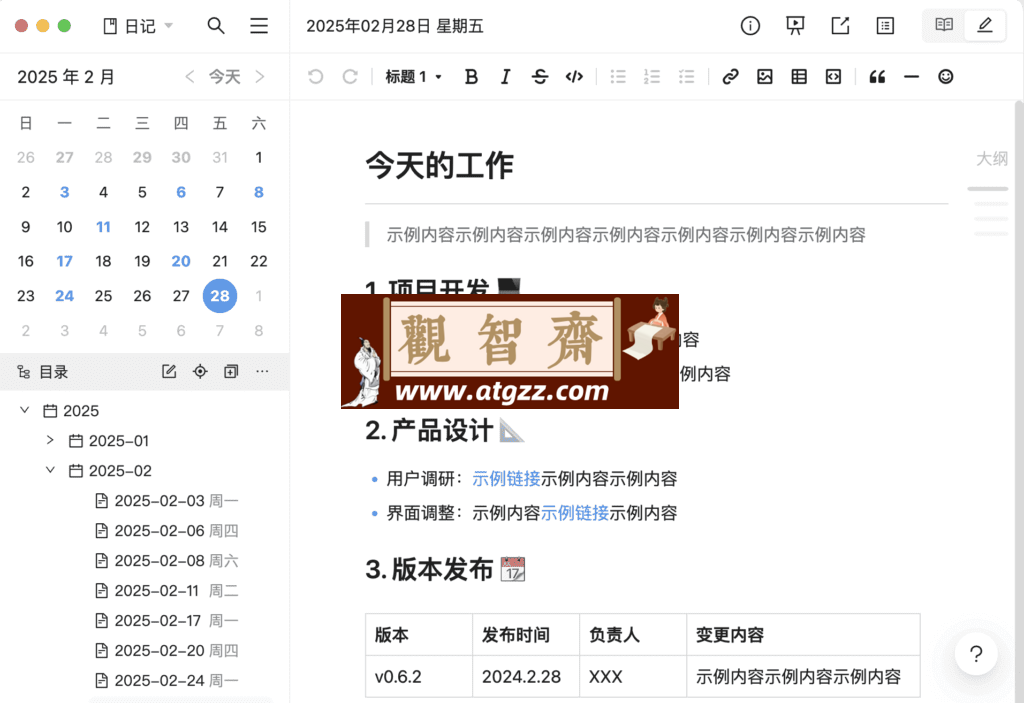Collapse the 2025-02 folder
Viewport: 1024px width, 703px height.
click(x=50, y=470)
